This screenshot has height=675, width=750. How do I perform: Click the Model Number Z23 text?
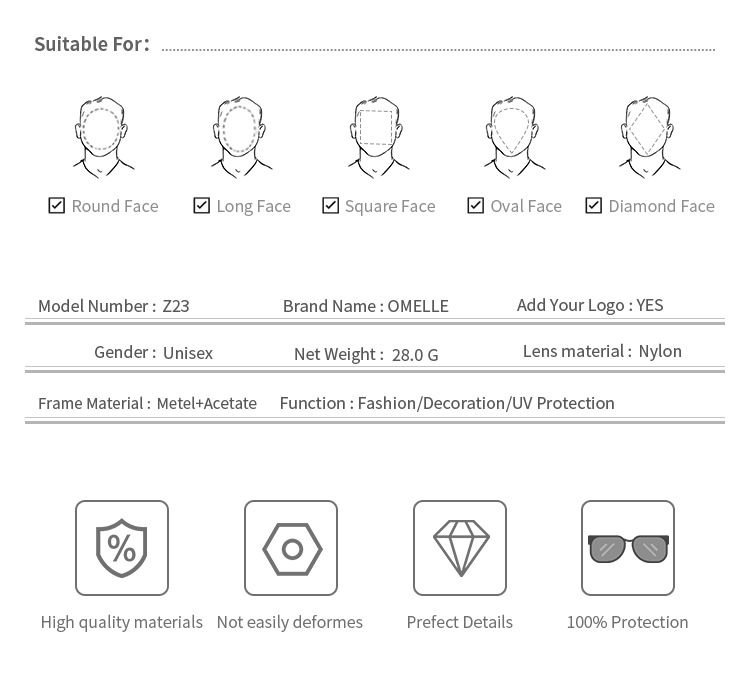pos(114,306)
